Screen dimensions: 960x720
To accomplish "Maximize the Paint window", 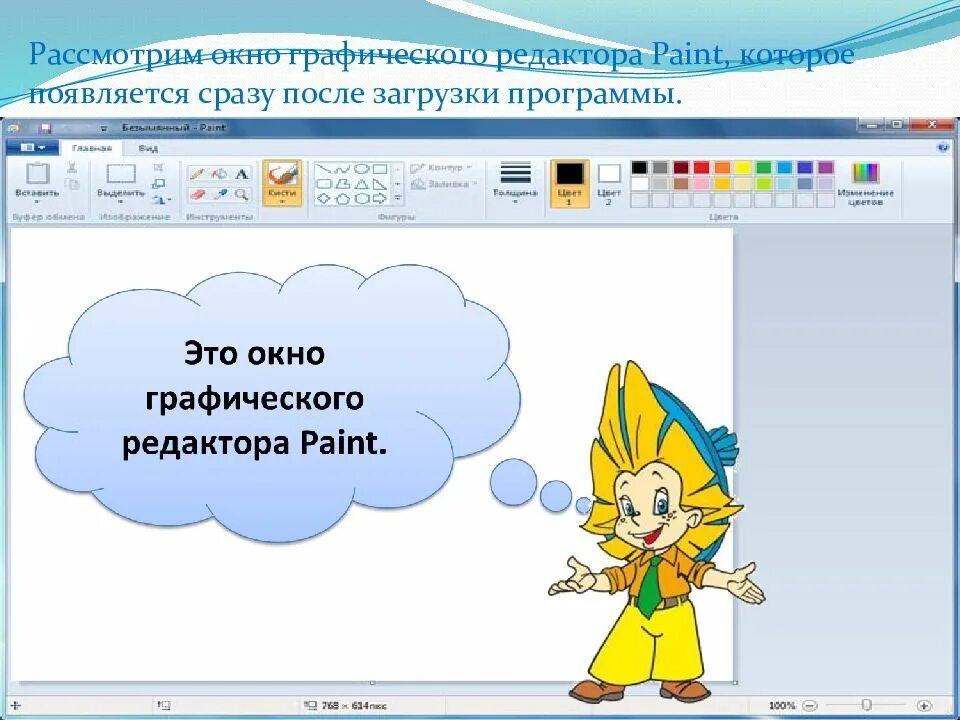I will pyautogui.click(x=897, y=125).
